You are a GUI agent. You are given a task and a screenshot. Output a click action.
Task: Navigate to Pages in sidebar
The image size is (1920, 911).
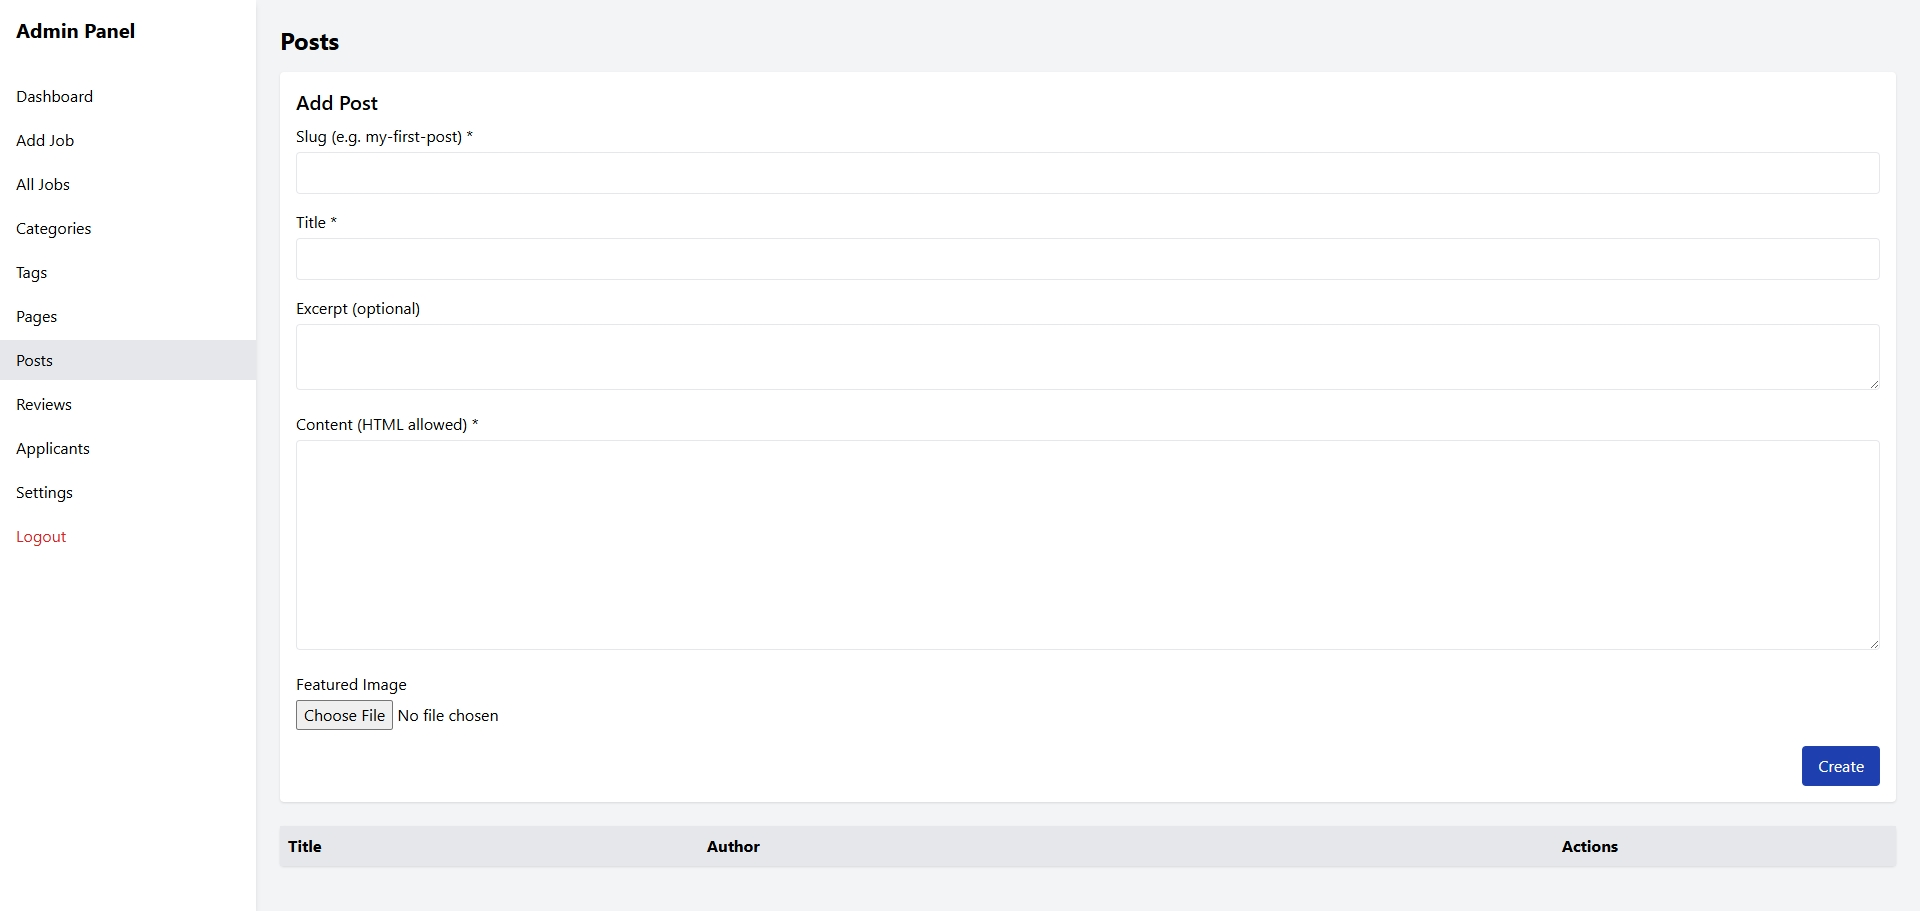(x=36, y=316)
